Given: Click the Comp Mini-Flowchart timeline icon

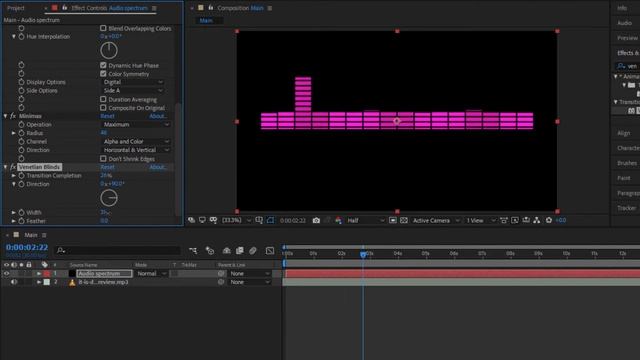Looking at the screenshot, I should tap(193, 251).
